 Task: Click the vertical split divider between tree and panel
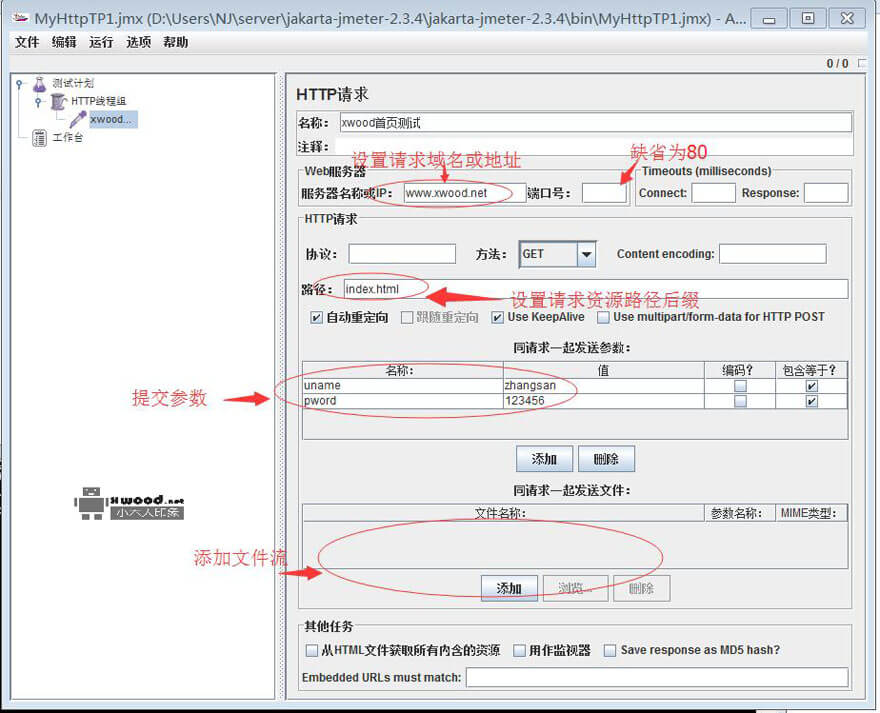281,386
